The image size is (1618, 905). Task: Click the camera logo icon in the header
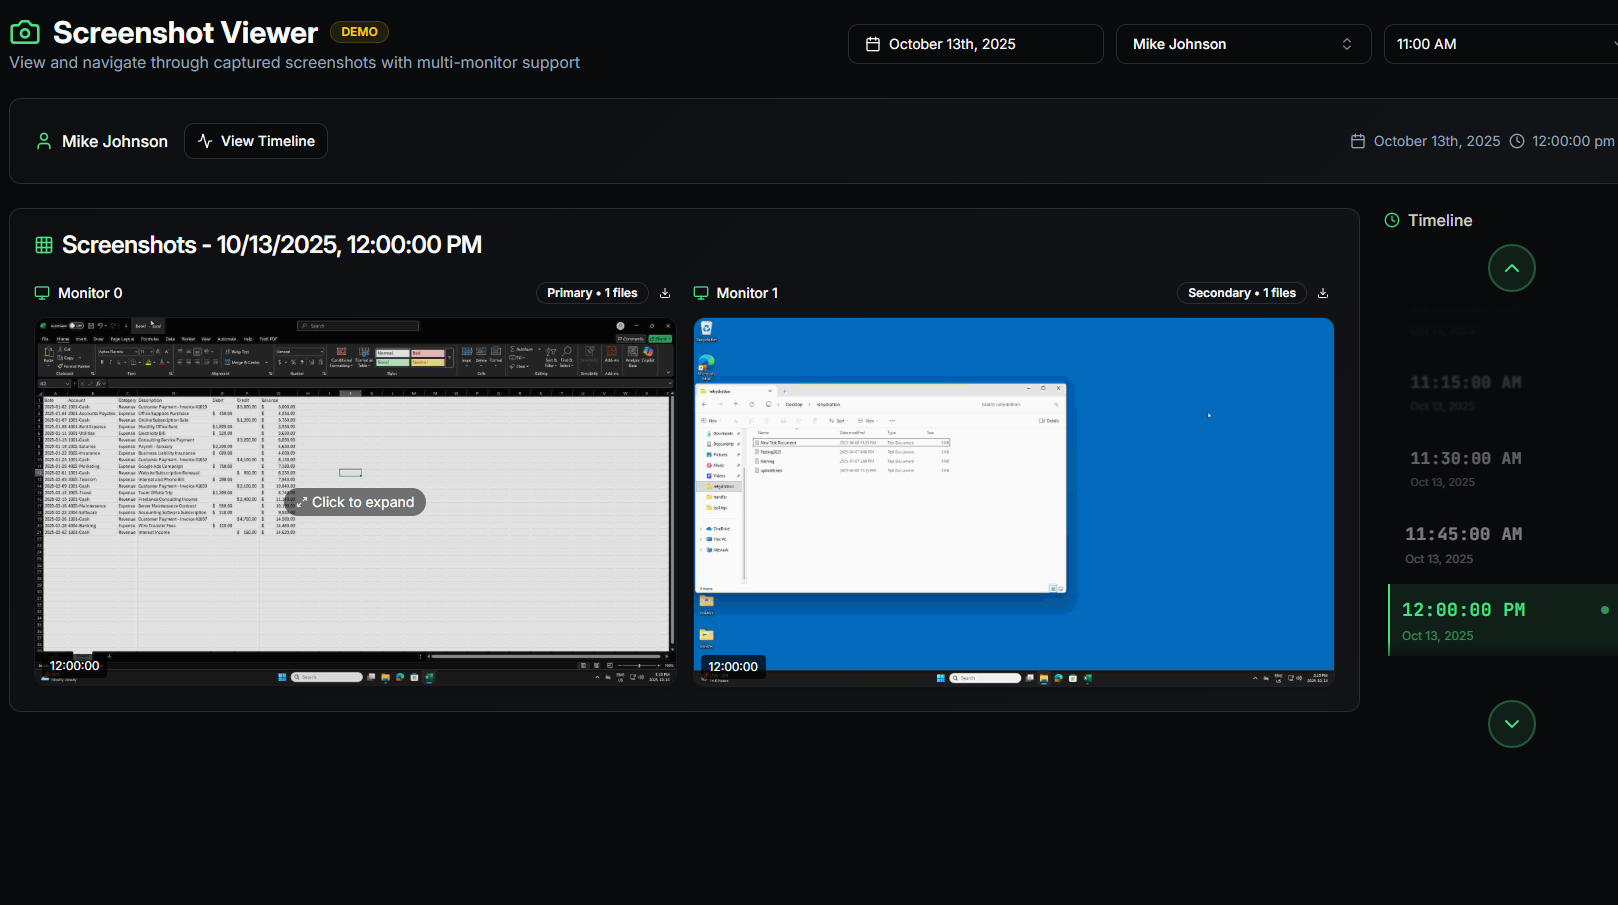pyautogui.click(x=25, y=31)
